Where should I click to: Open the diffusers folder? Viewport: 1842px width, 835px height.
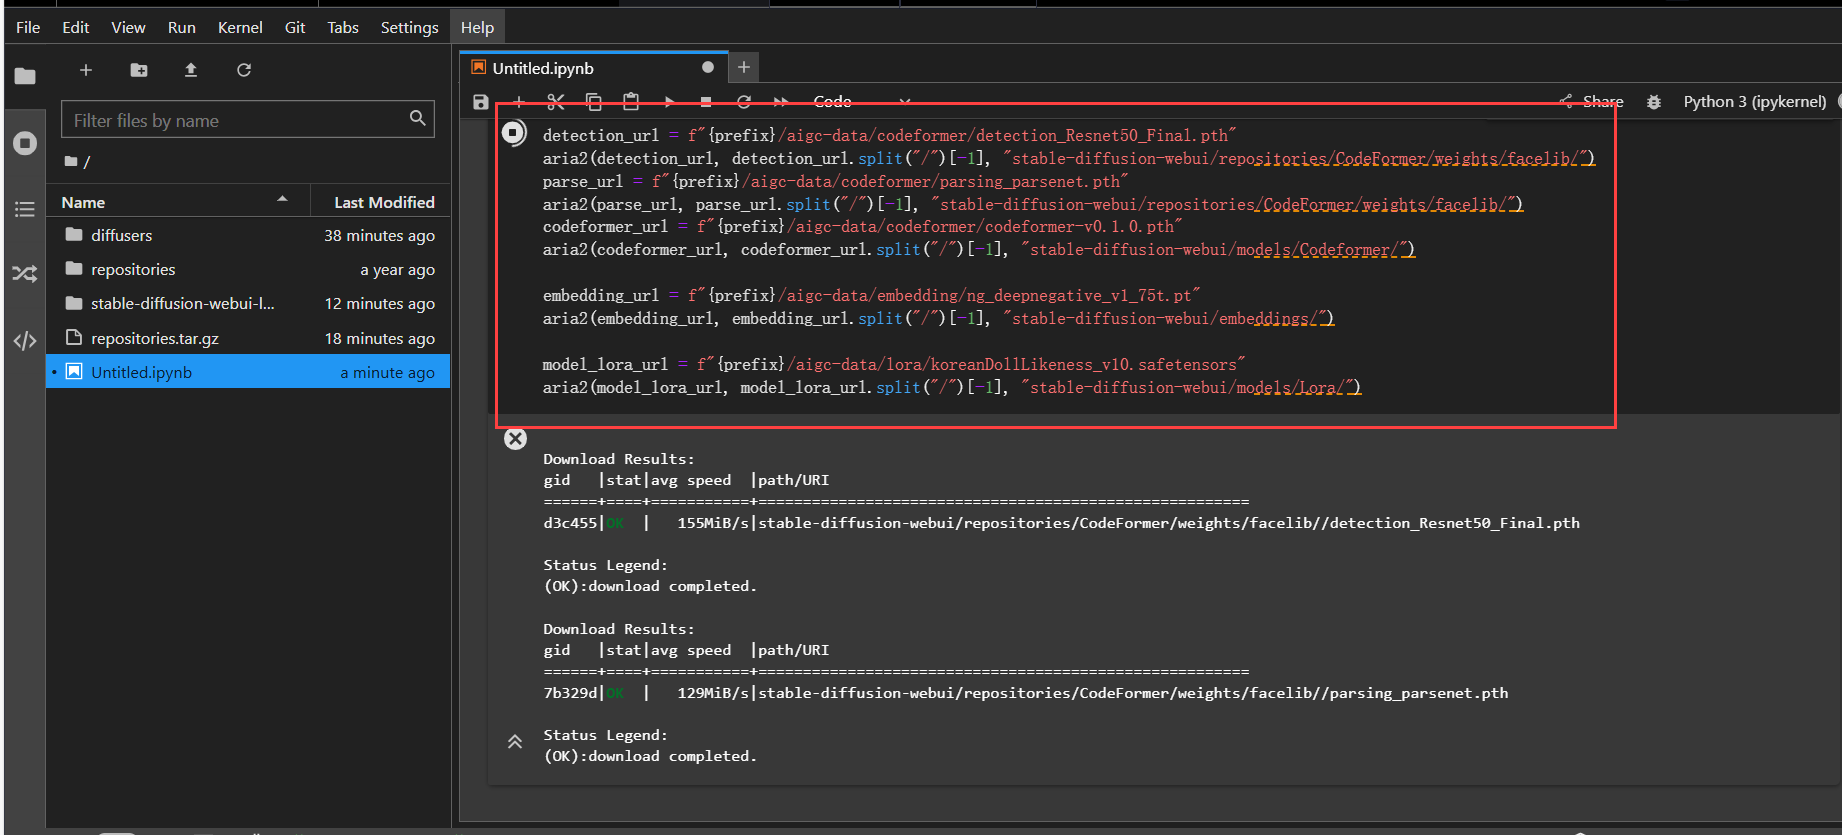(x=248, y=236)
